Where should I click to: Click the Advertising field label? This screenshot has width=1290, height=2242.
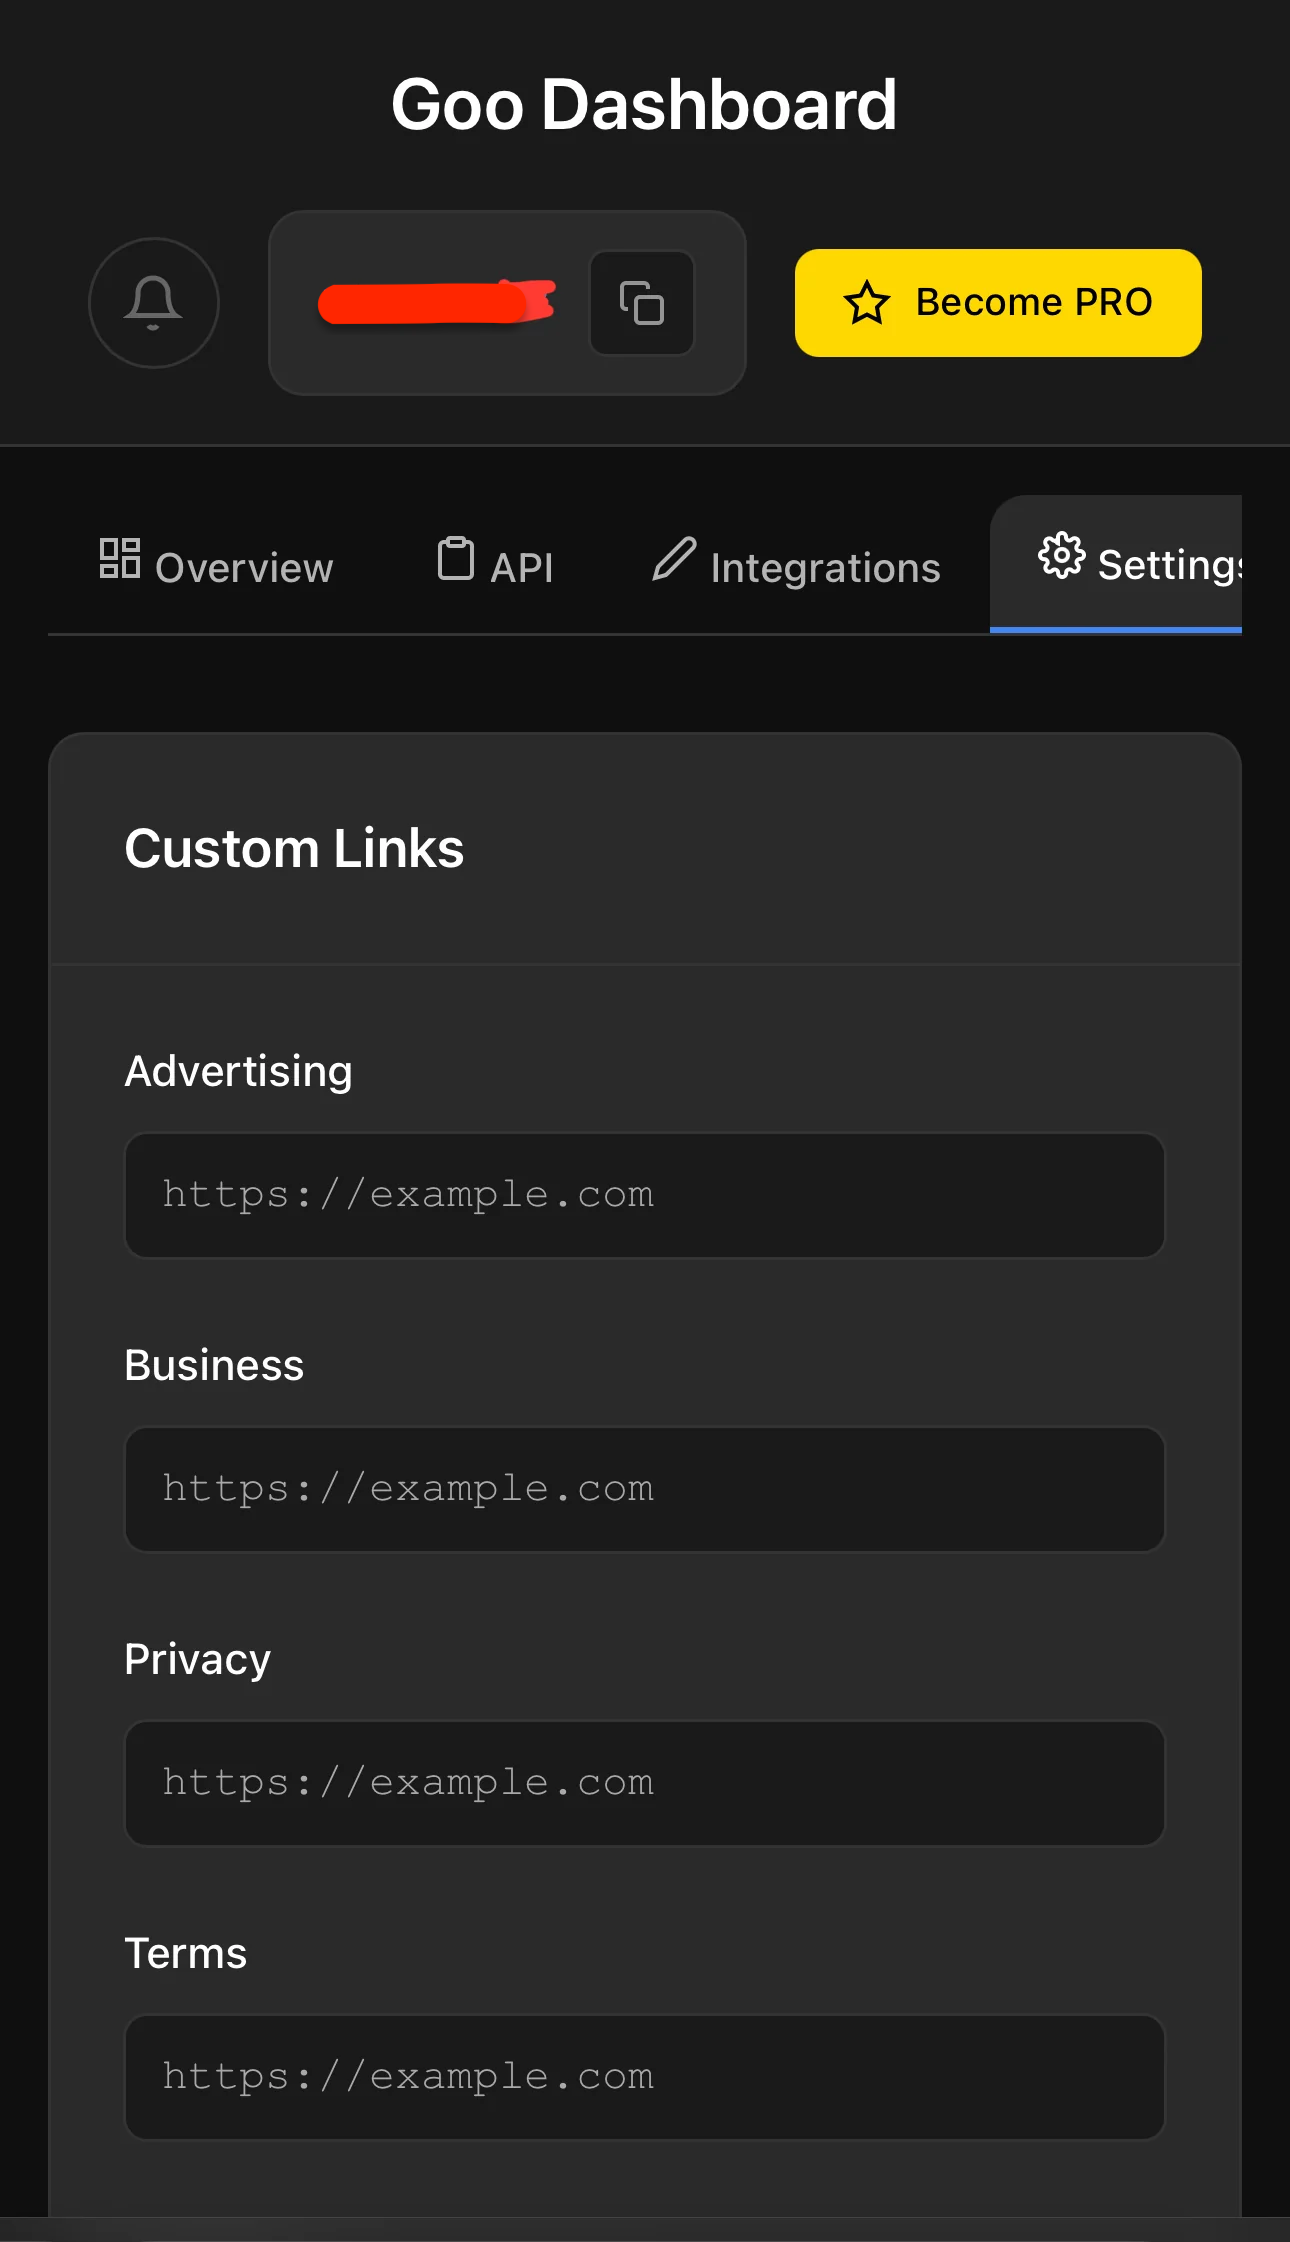238,1071
